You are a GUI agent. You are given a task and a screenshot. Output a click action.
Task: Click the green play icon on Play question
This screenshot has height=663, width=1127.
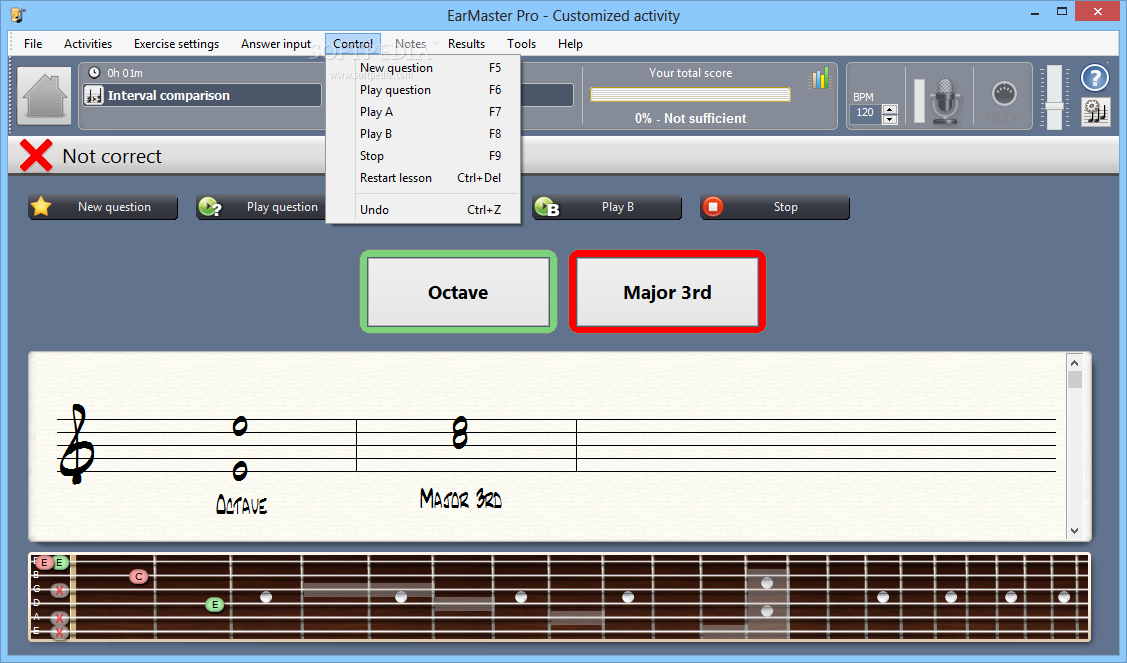pyautogui.click(x=209, y=207)
